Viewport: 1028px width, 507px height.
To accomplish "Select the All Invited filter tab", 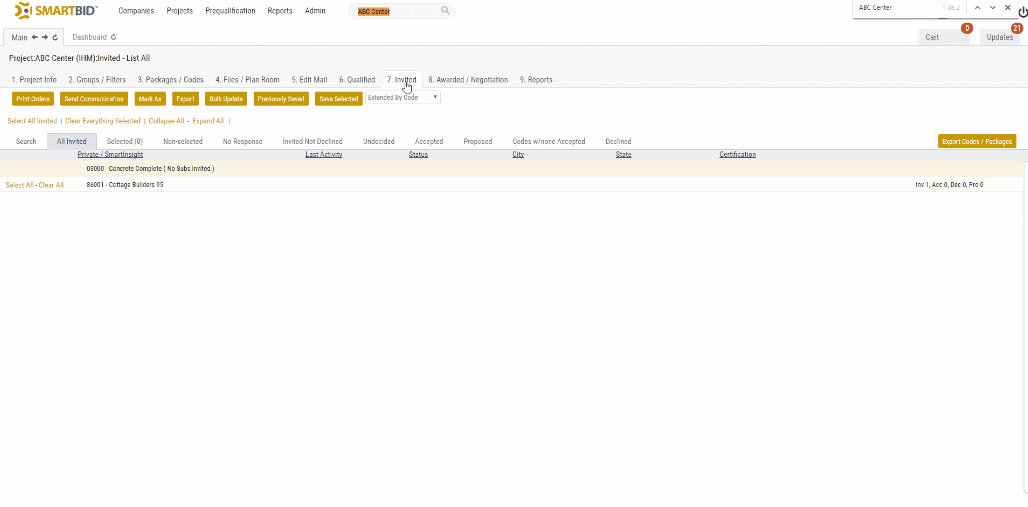I will pyautogui.click(x=71, y=141).
